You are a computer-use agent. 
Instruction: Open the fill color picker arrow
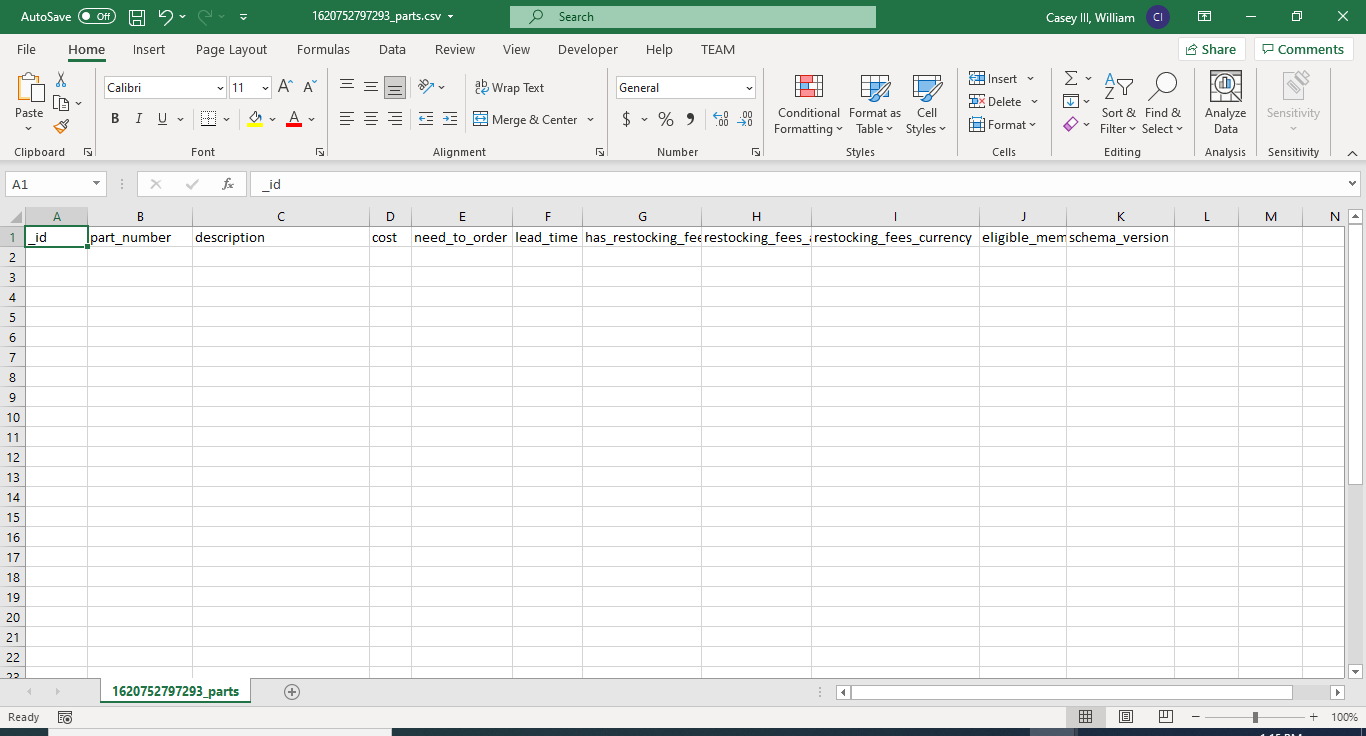273,119
